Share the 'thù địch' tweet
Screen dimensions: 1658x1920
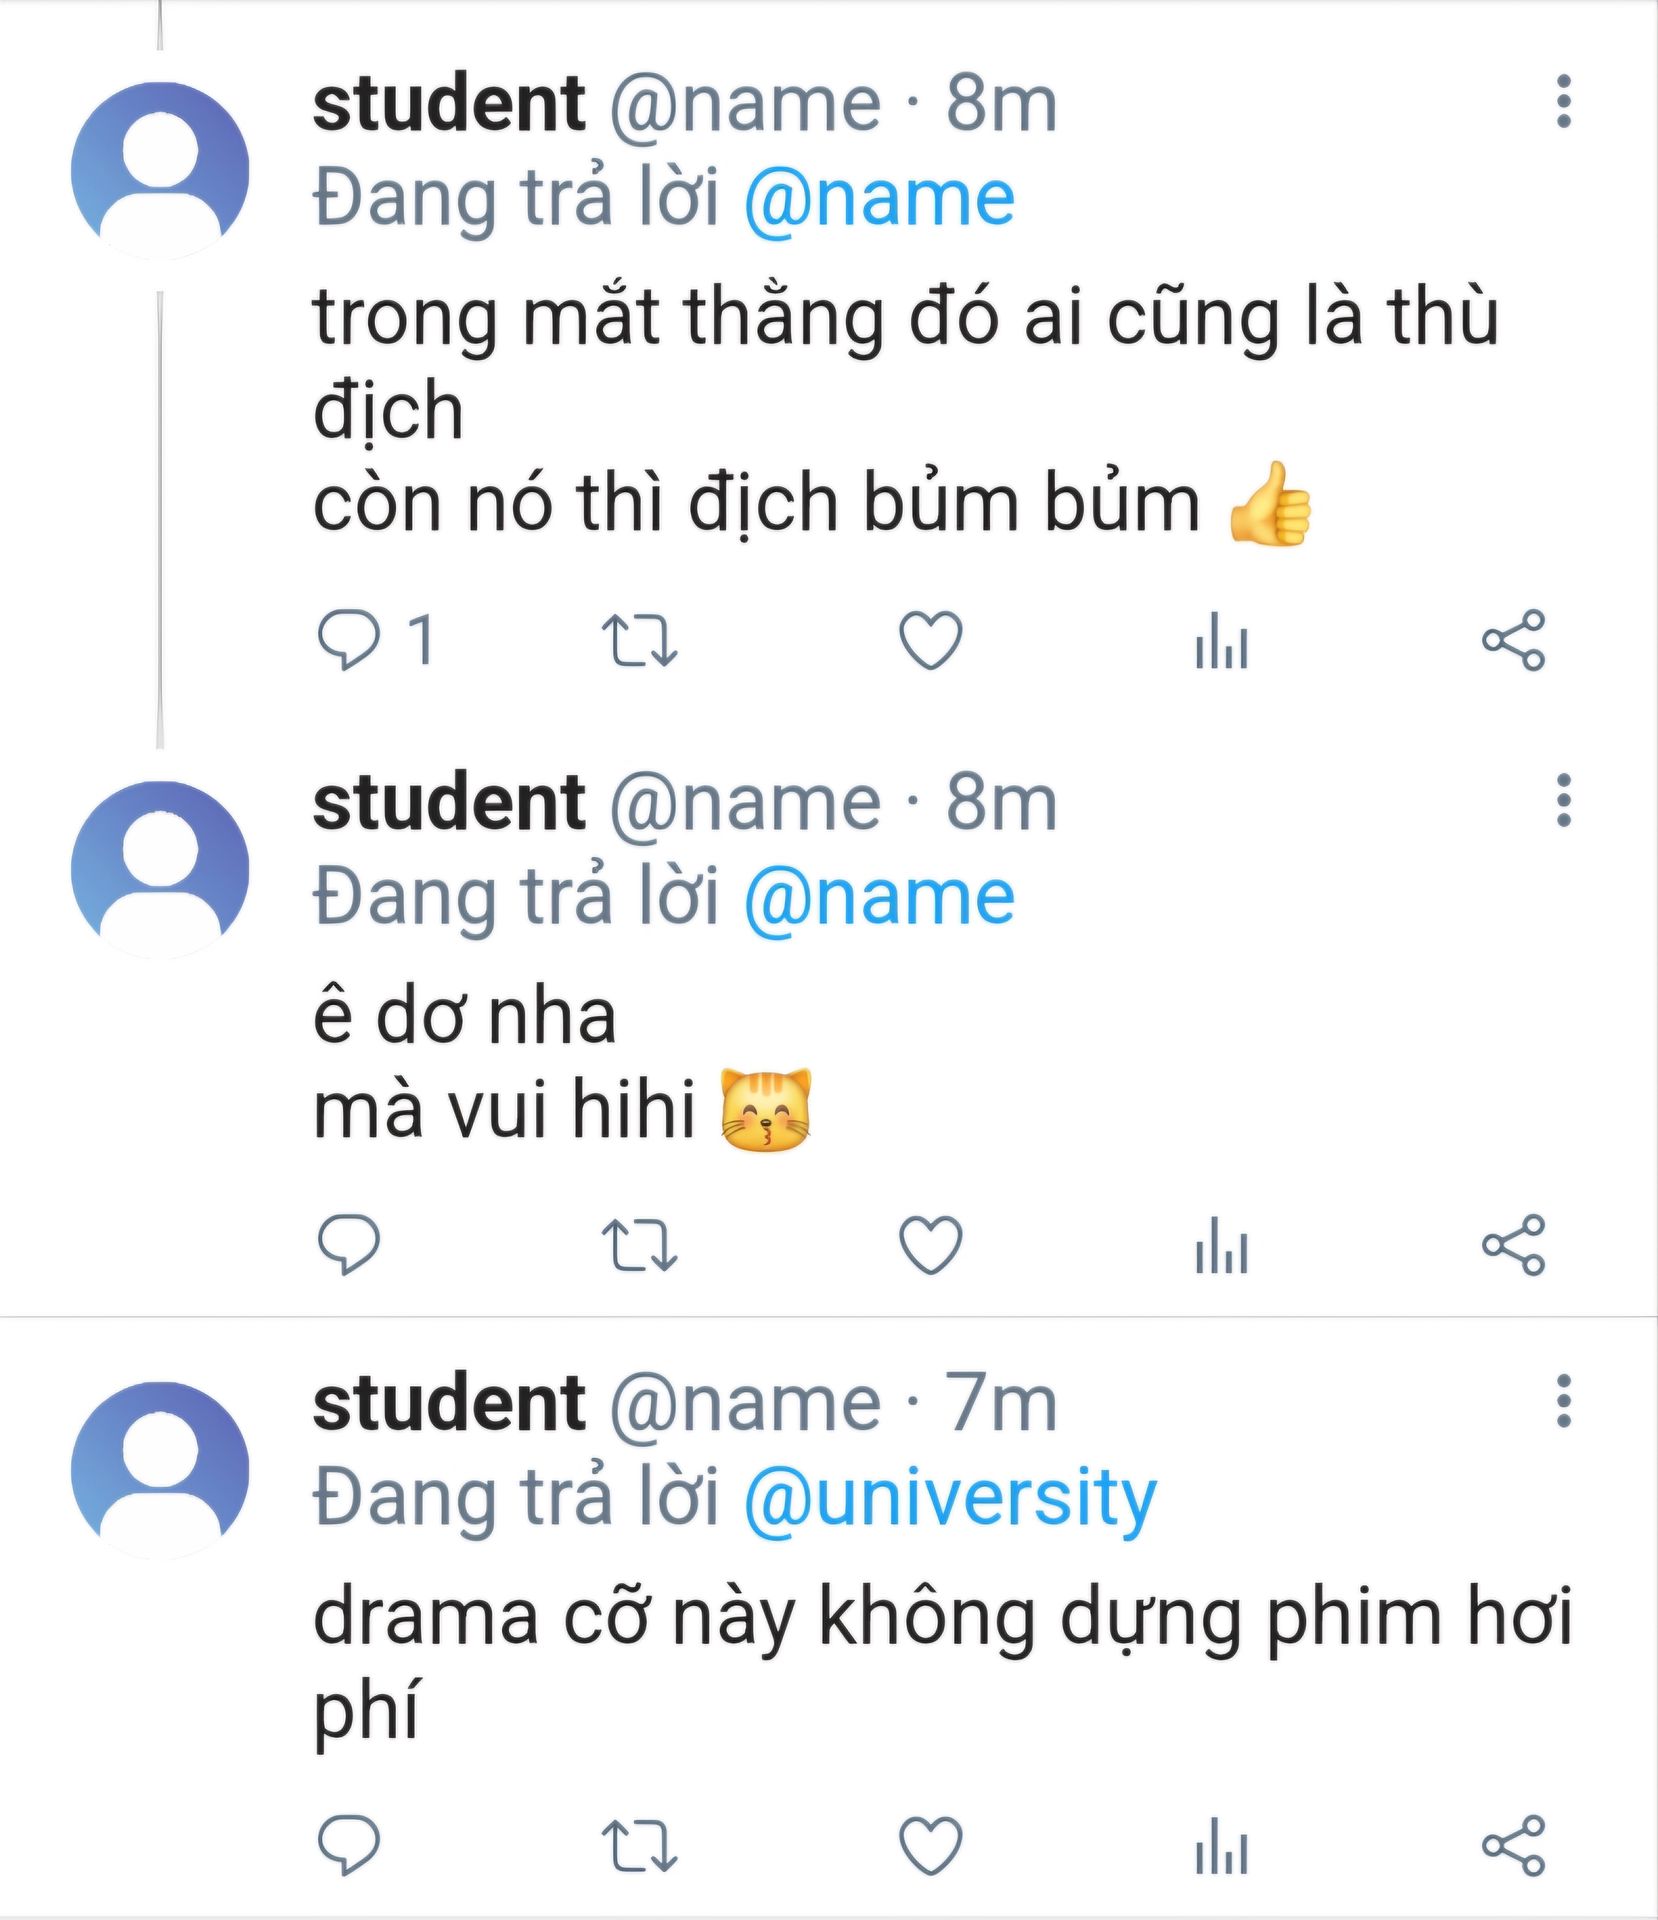click(x=1513, y=640)
